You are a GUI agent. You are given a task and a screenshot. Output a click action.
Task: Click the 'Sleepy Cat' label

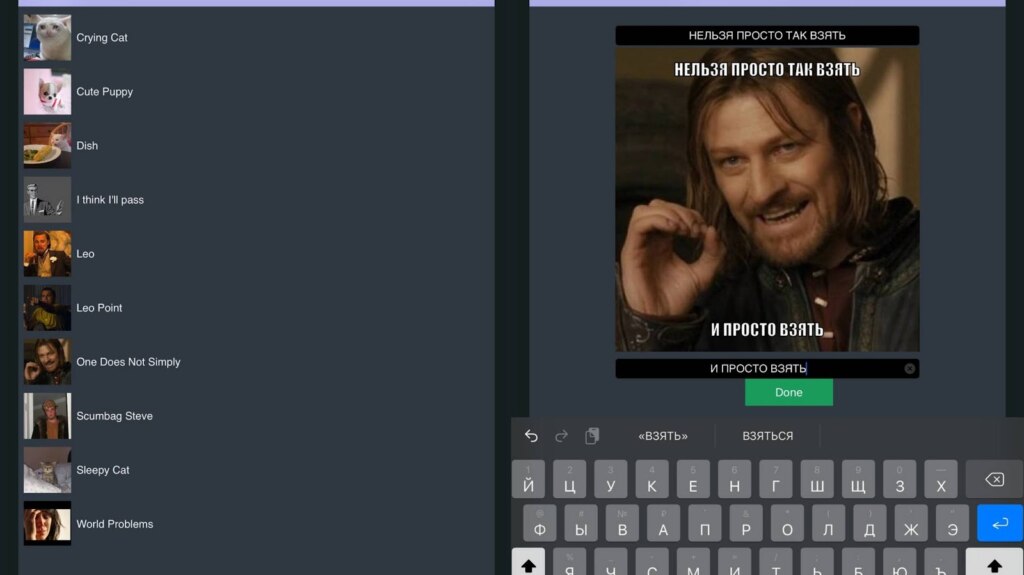click(103, 470)
